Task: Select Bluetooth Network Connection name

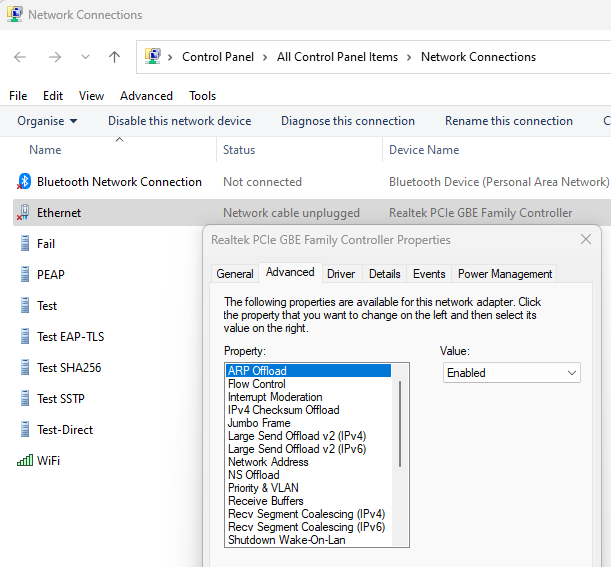Action: (119, 182)
